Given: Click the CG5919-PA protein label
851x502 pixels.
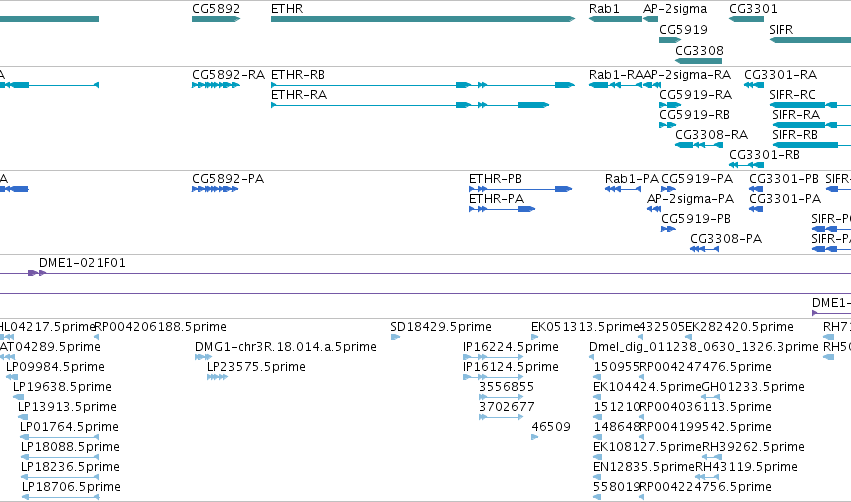Looking at the screenshot, I should (x=697, y=179).
